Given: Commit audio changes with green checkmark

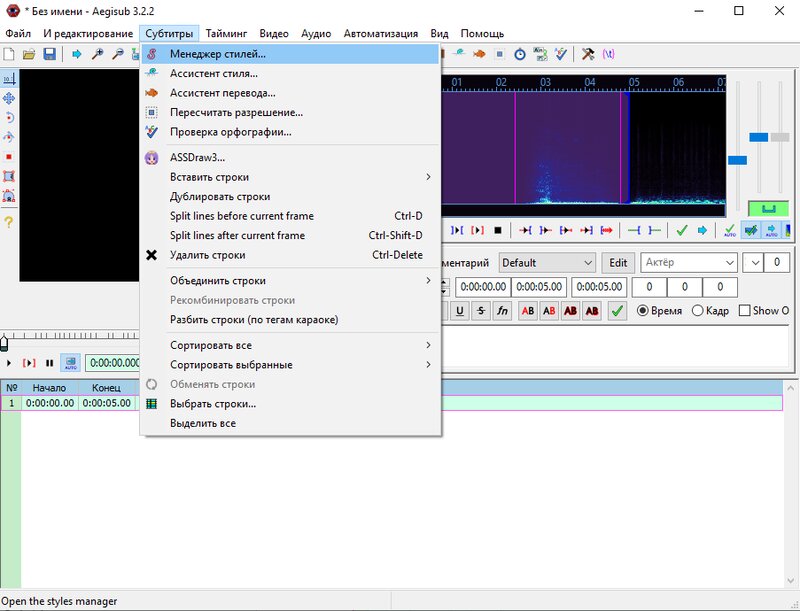Looking at the screenshot, I should (x=682, y=231).
